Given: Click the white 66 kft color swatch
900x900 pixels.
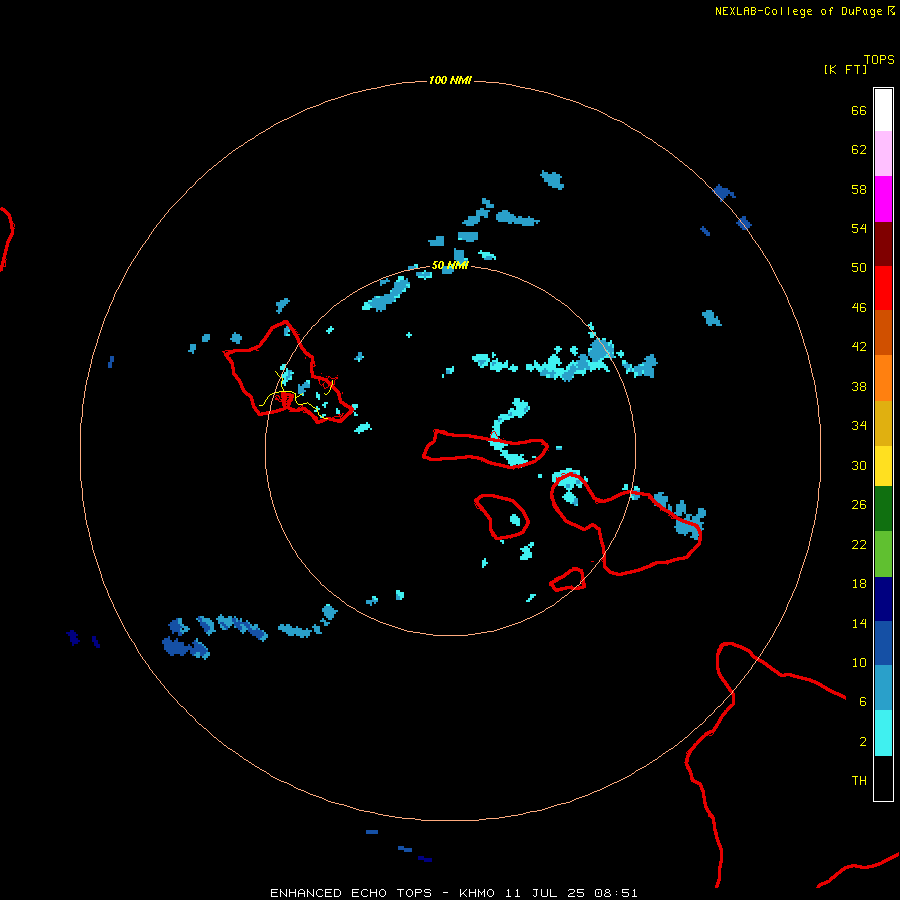Looking at the screenshot, I should point(883,110).
